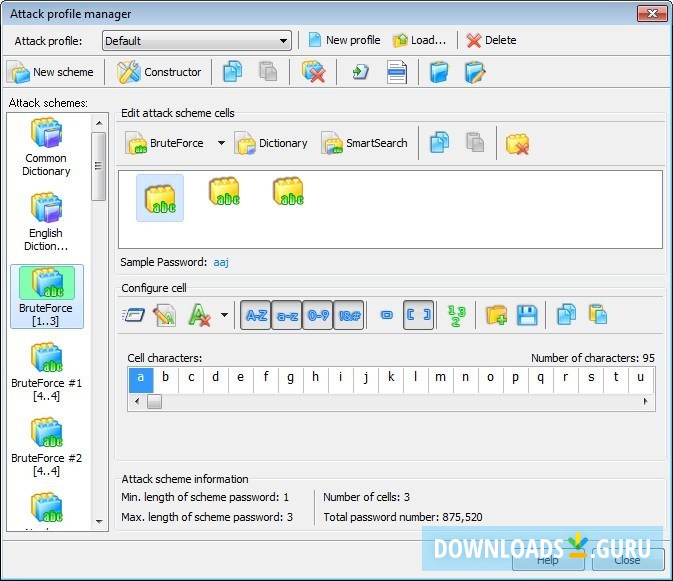Viewport: 673px width, 581px height.
Task: Copy the selected cell in the cells toolbar
Action: 440,143
